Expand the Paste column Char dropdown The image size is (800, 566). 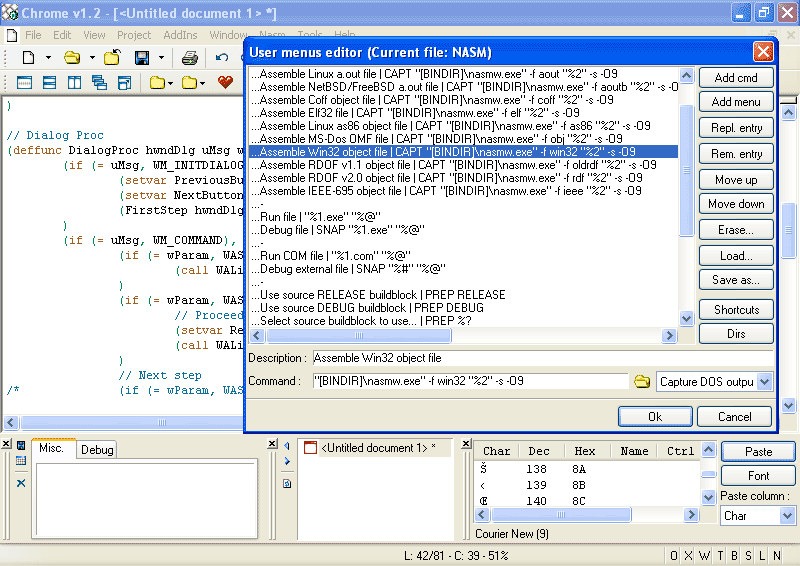coord(786,516)
